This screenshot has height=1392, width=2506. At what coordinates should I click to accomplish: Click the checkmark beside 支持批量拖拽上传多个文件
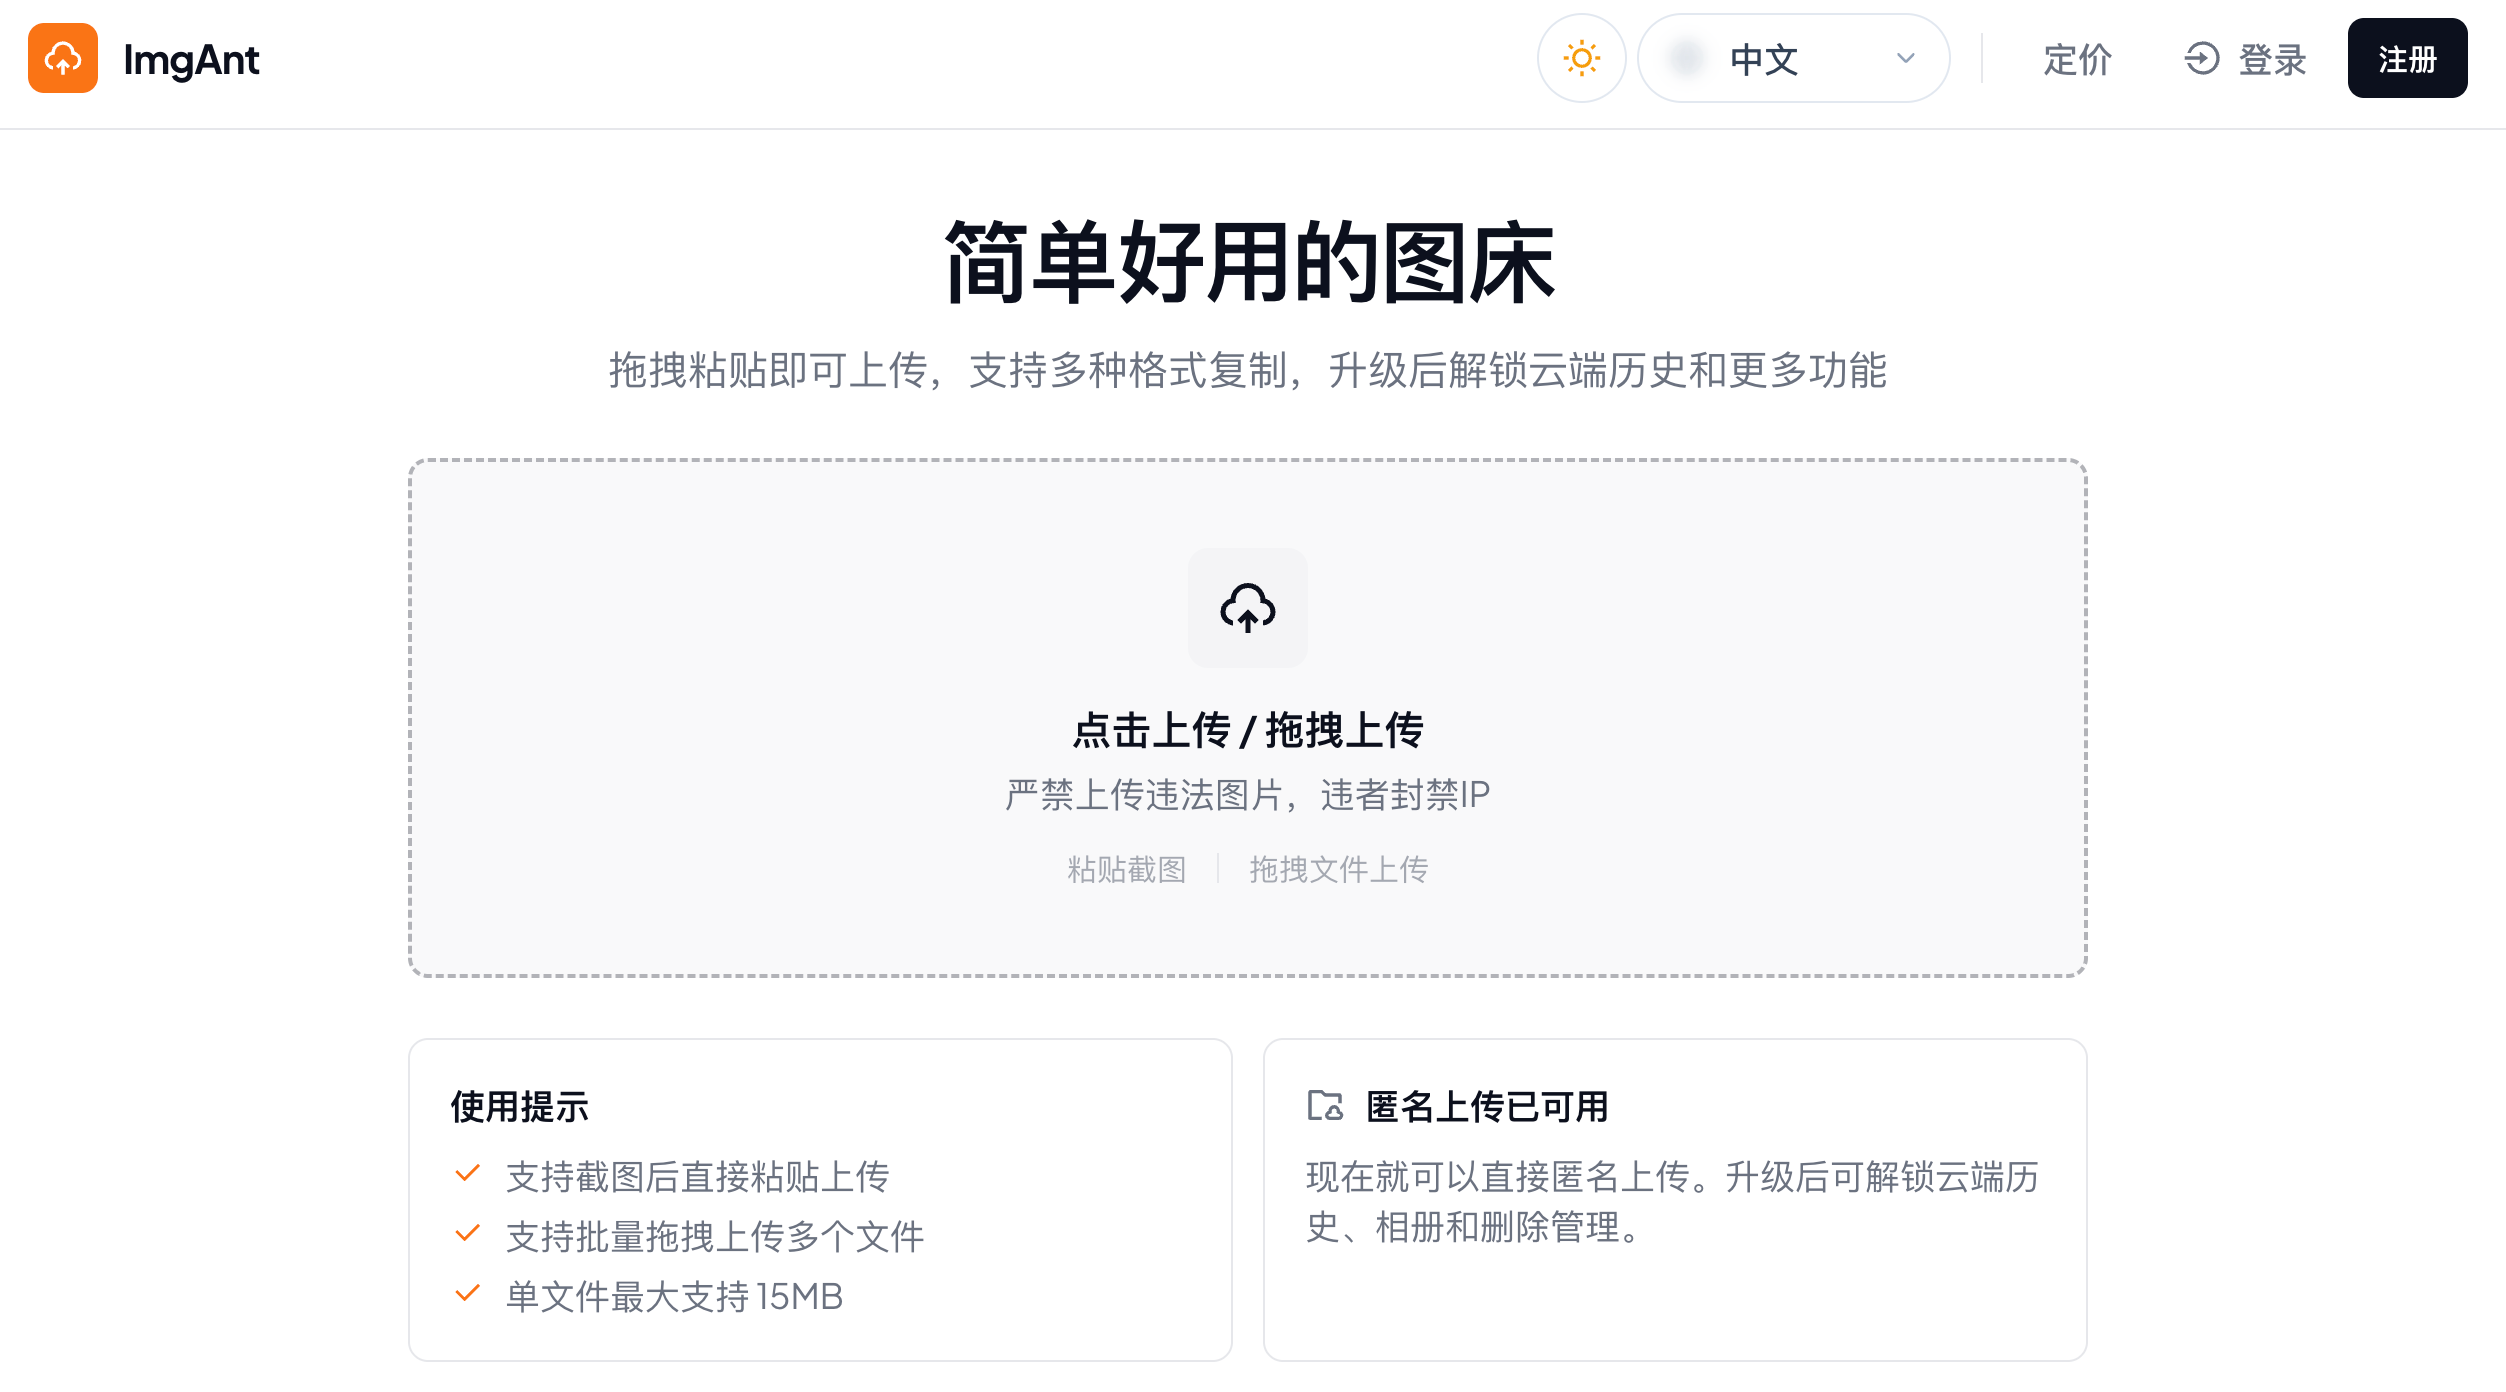(467, 1233)
